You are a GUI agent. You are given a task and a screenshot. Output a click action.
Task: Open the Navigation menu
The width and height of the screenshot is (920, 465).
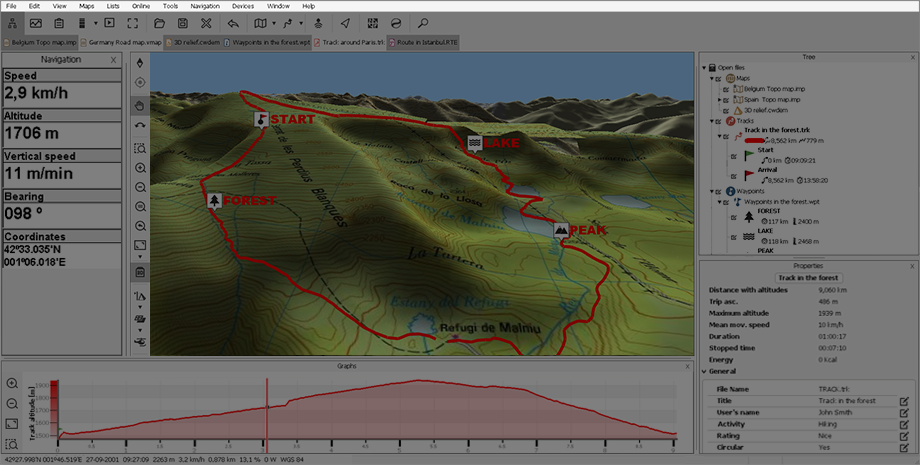(204, 6)
